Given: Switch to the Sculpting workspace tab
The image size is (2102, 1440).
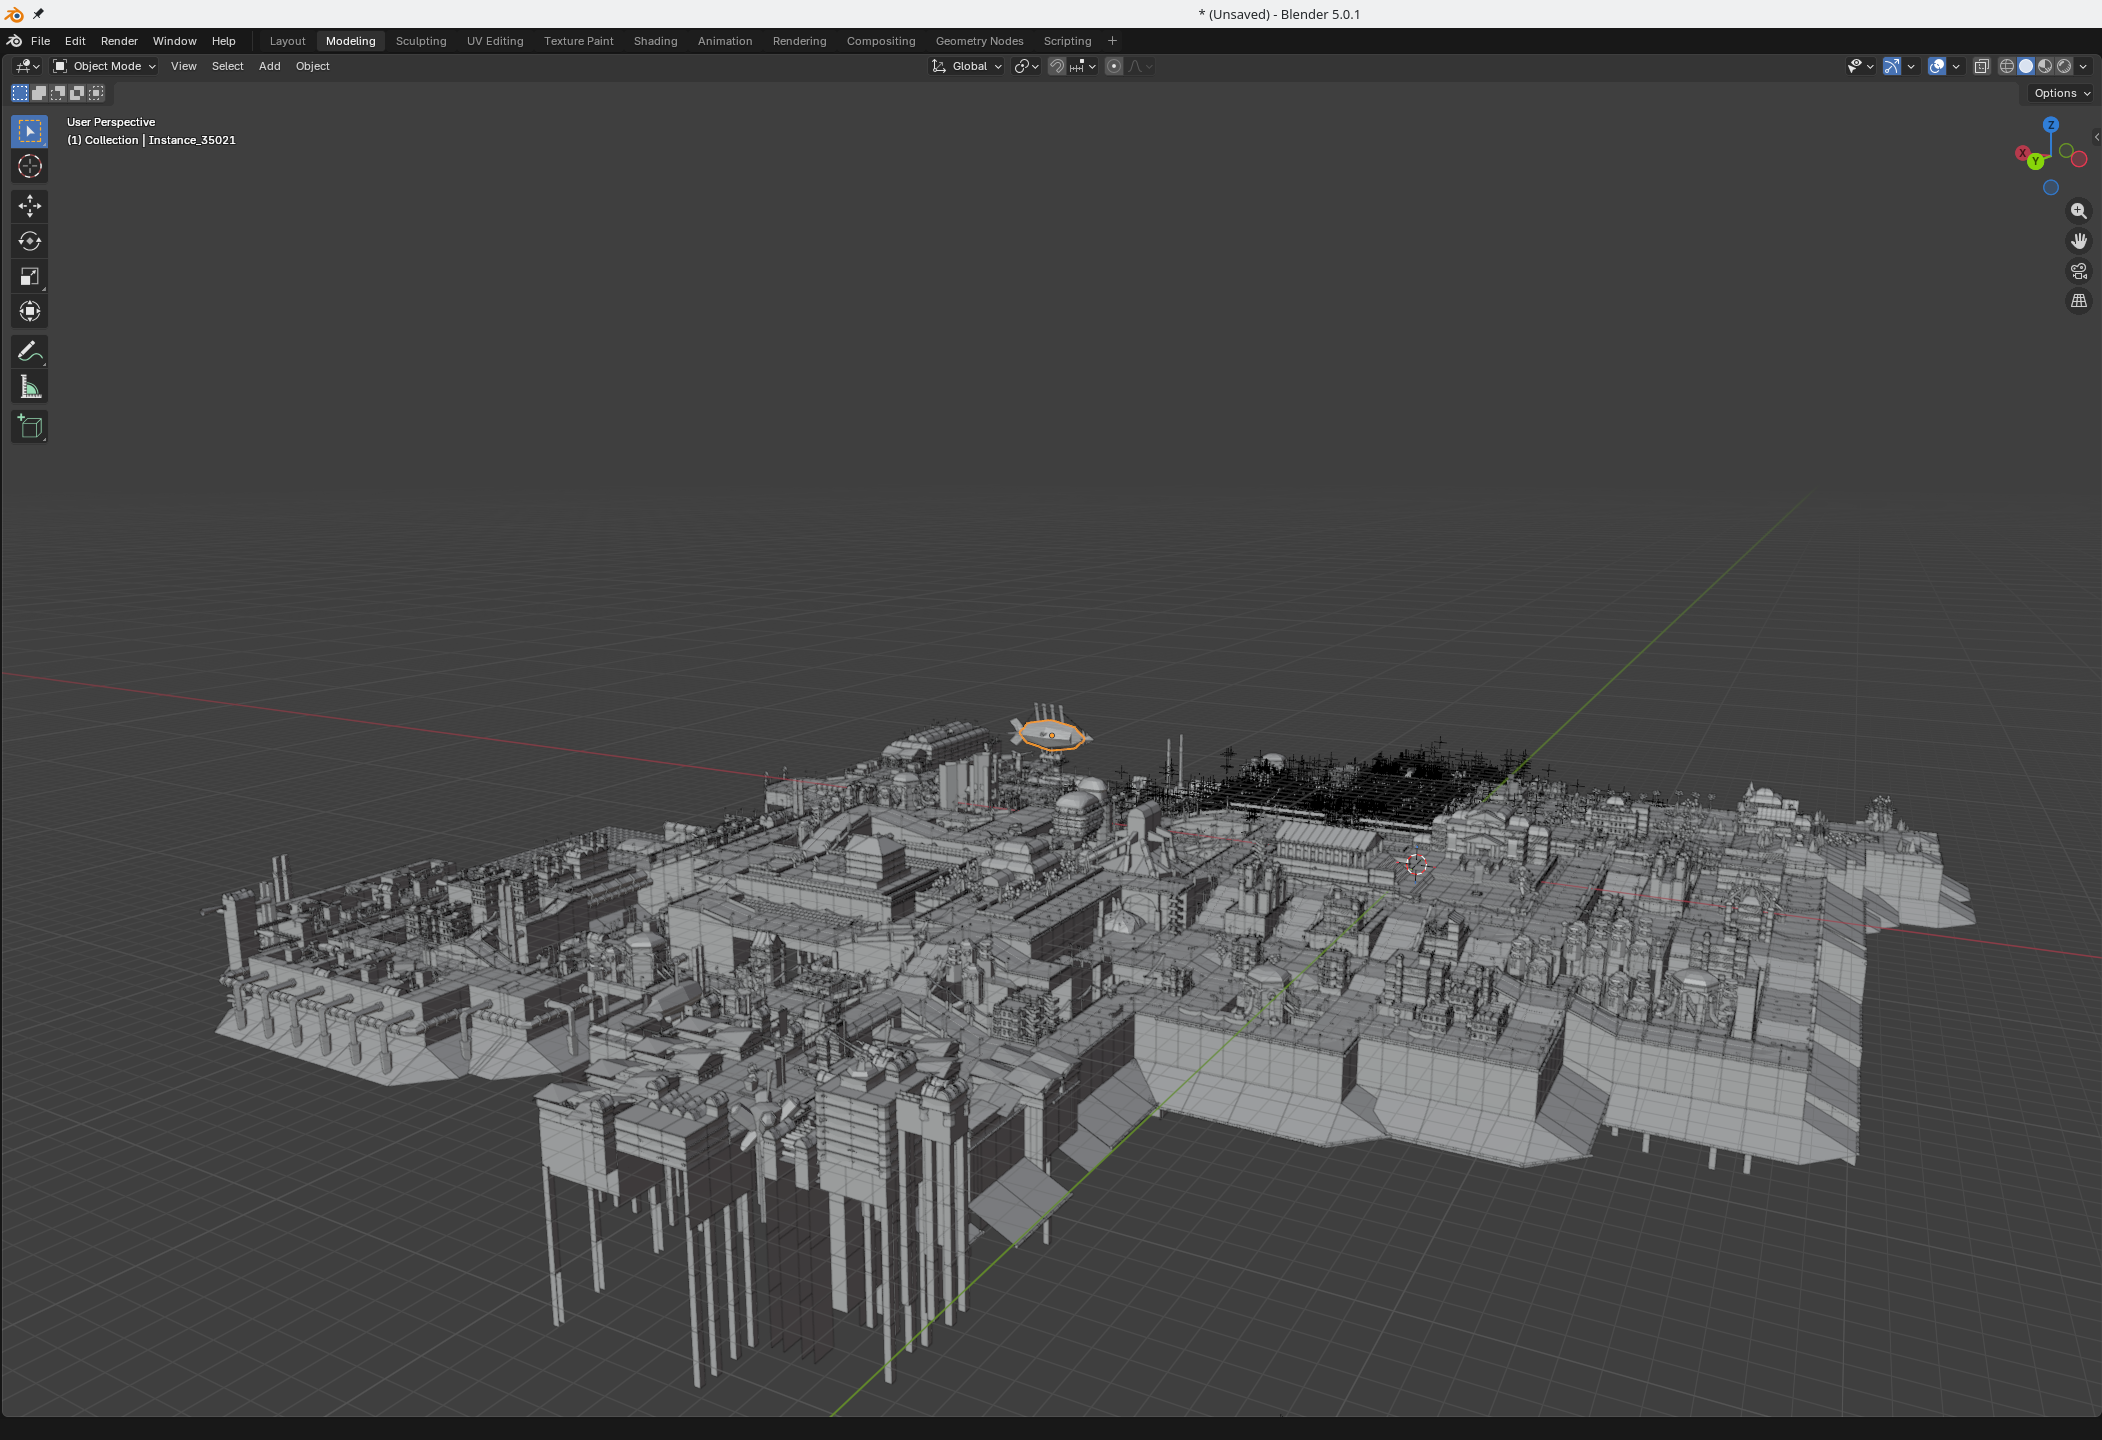Looking at the screenshot, I should tap(421, 41).
